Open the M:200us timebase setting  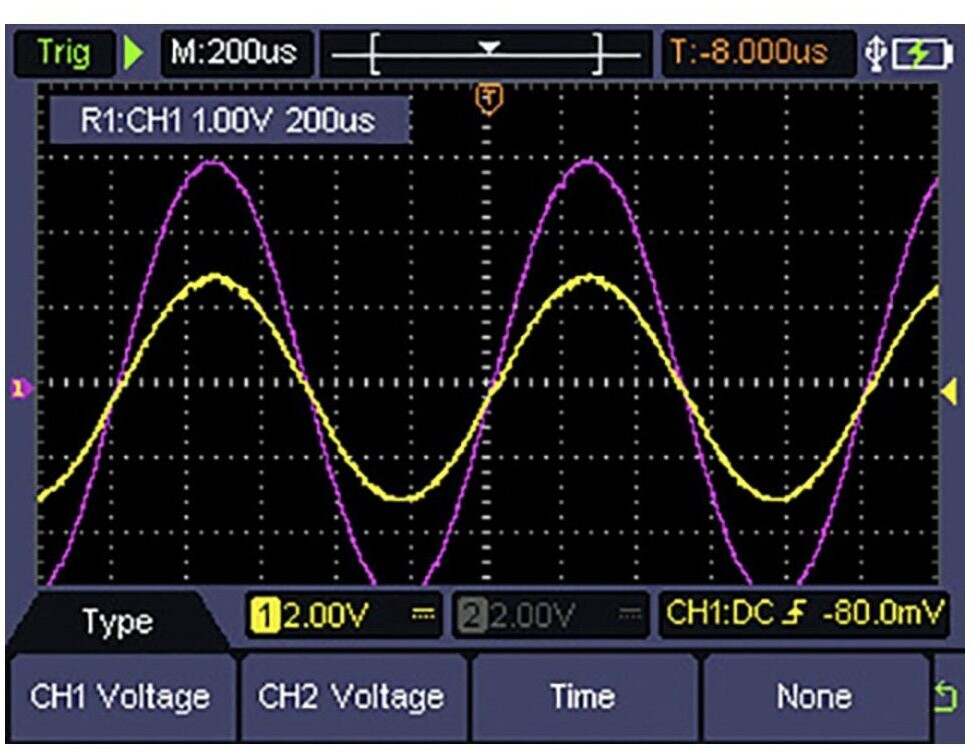tap(233, 52)
